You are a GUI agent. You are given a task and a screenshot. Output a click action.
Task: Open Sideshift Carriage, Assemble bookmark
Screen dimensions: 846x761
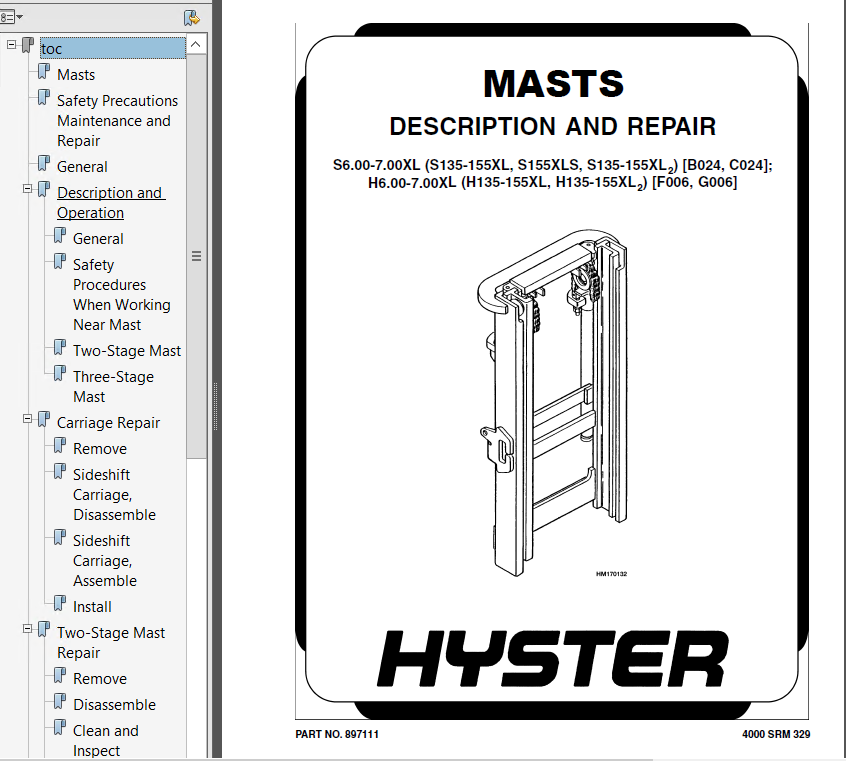tap(105, 561)
